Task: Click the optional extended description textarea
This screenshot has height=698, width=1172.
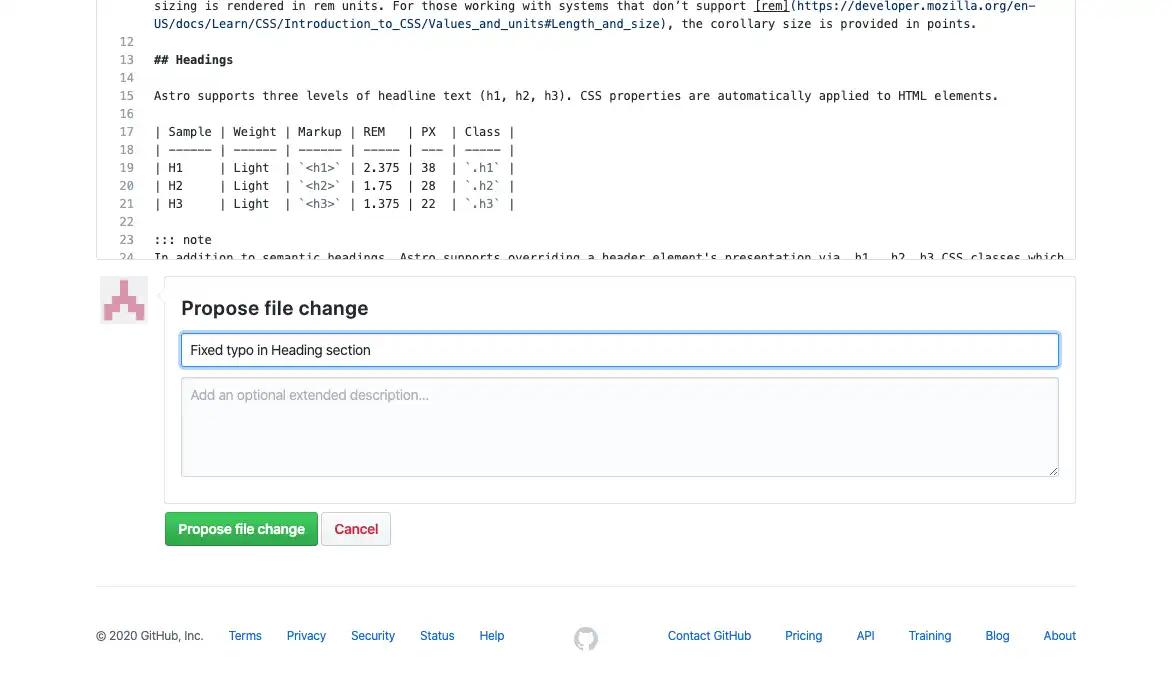Action: coord(620,425)
